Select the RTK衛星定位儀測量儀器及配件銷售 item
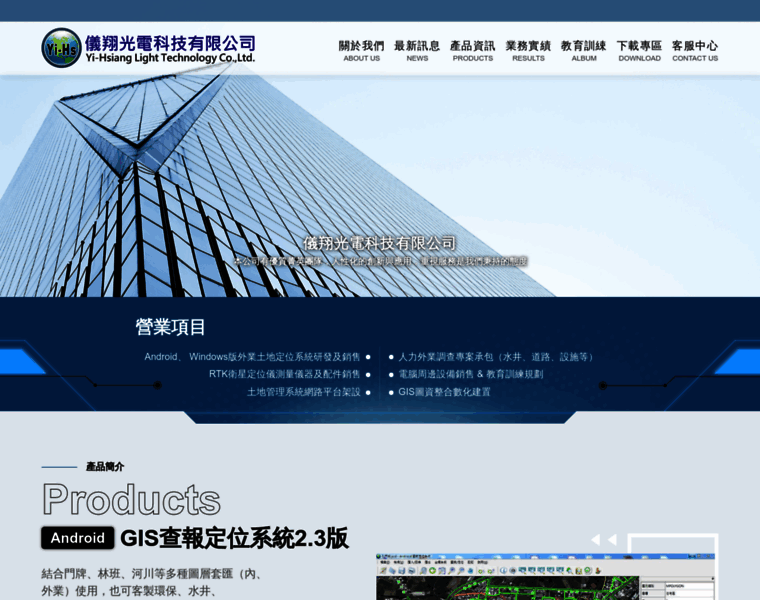 pos(285,374)
